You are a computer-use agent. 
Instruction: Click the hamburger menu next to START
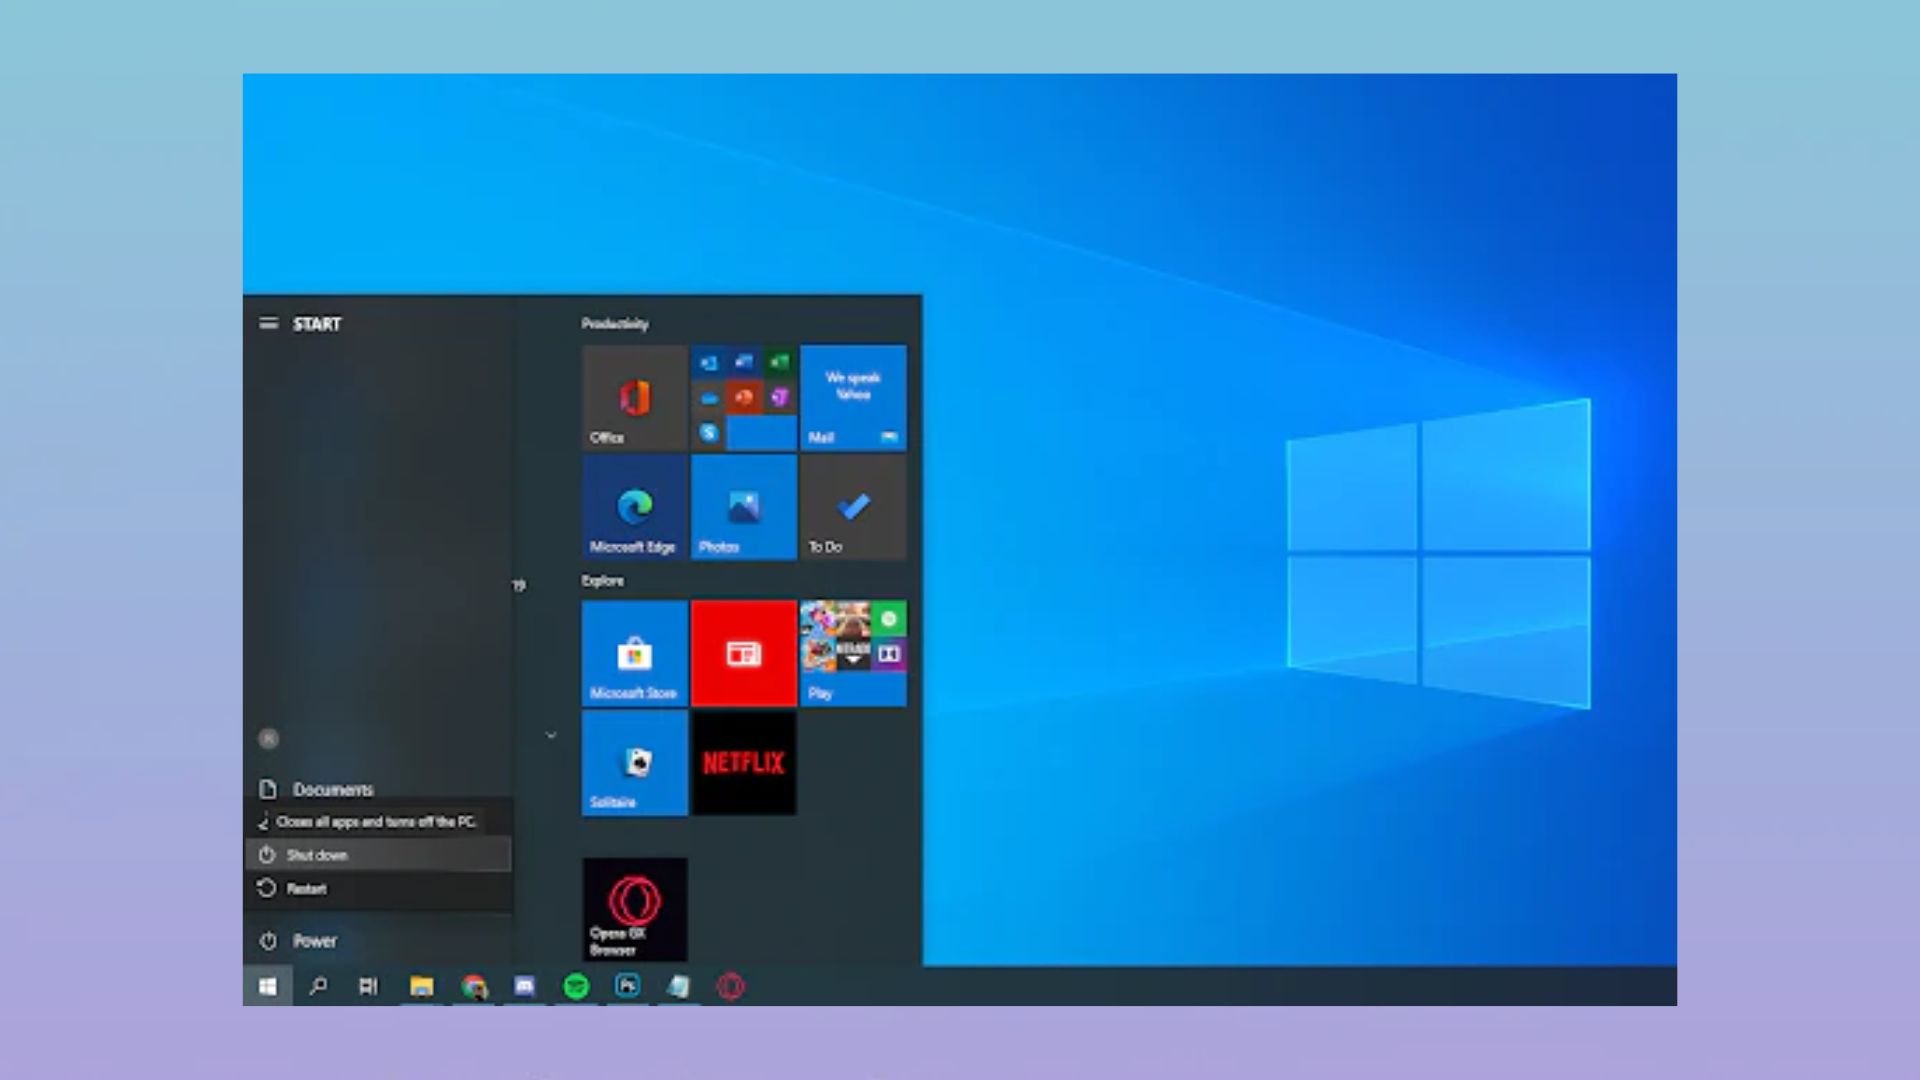point(268,323)
